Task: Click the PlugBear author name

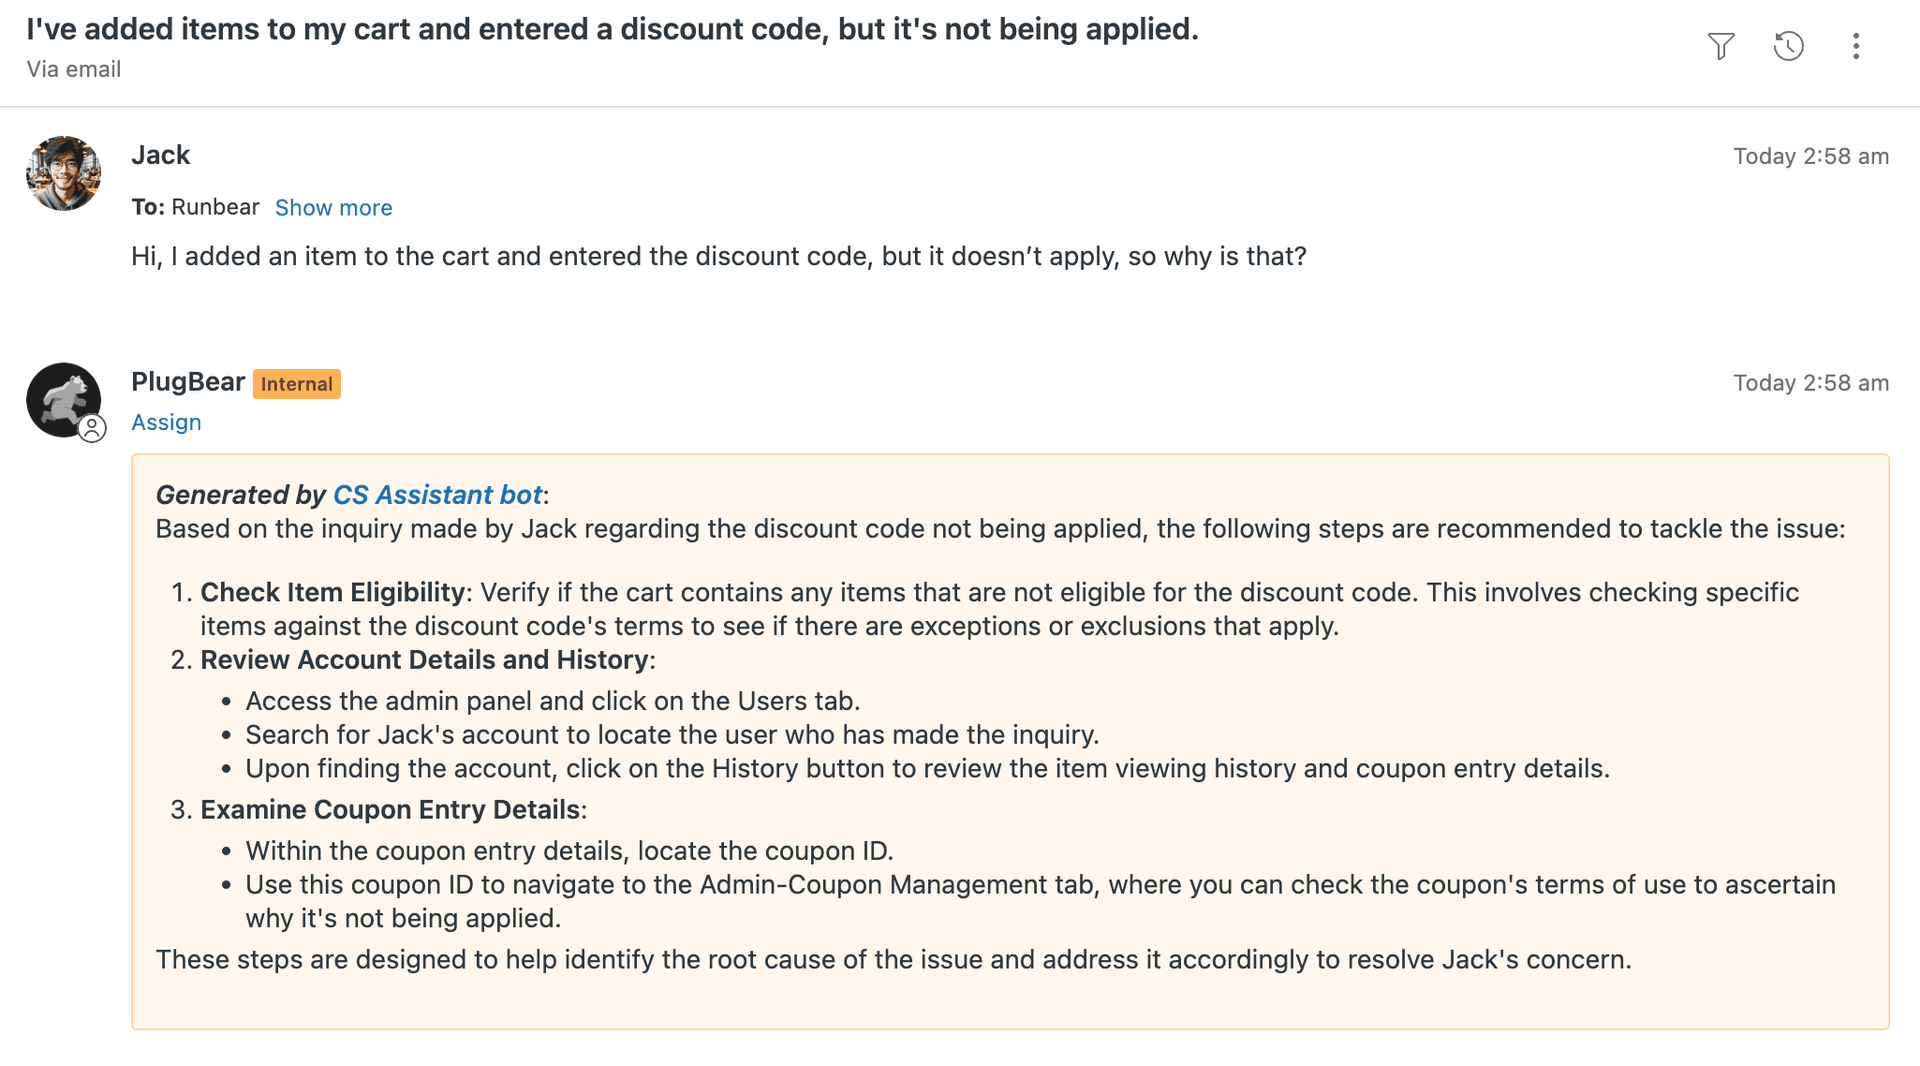Action: (x=188, y=382)
